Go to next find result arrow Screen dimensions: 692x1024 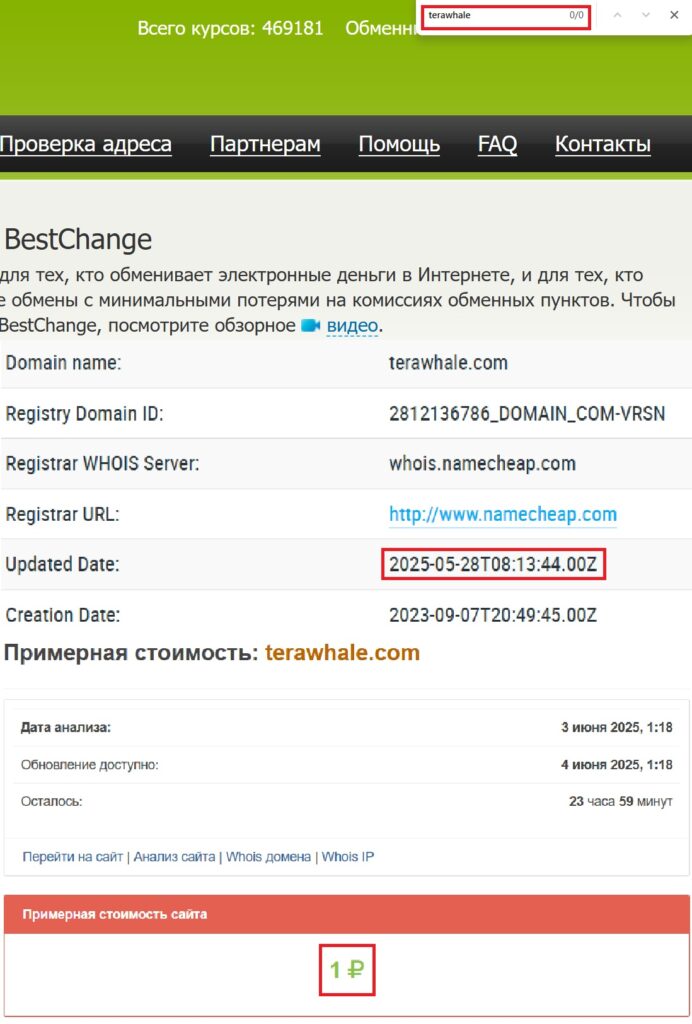pos(645,16)
